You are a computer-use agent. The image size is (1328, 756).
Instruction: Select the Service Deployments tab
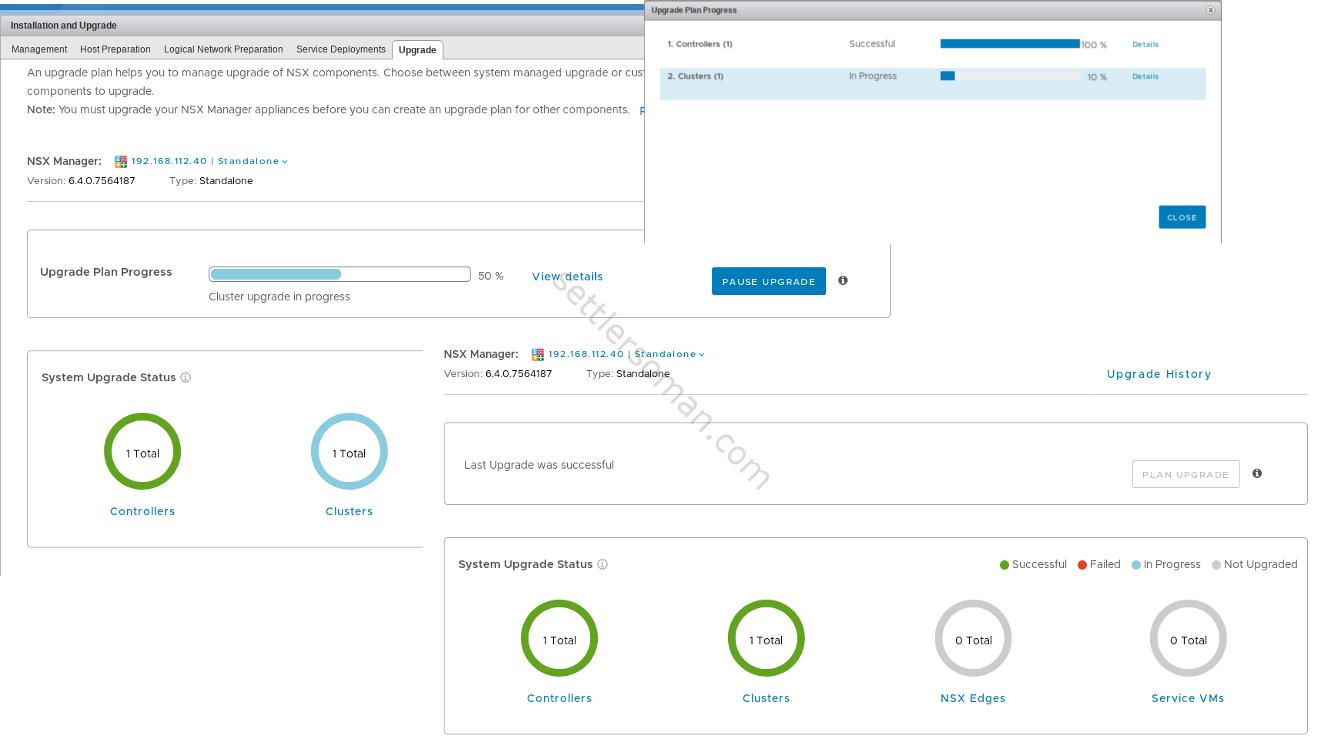(340, 49)
